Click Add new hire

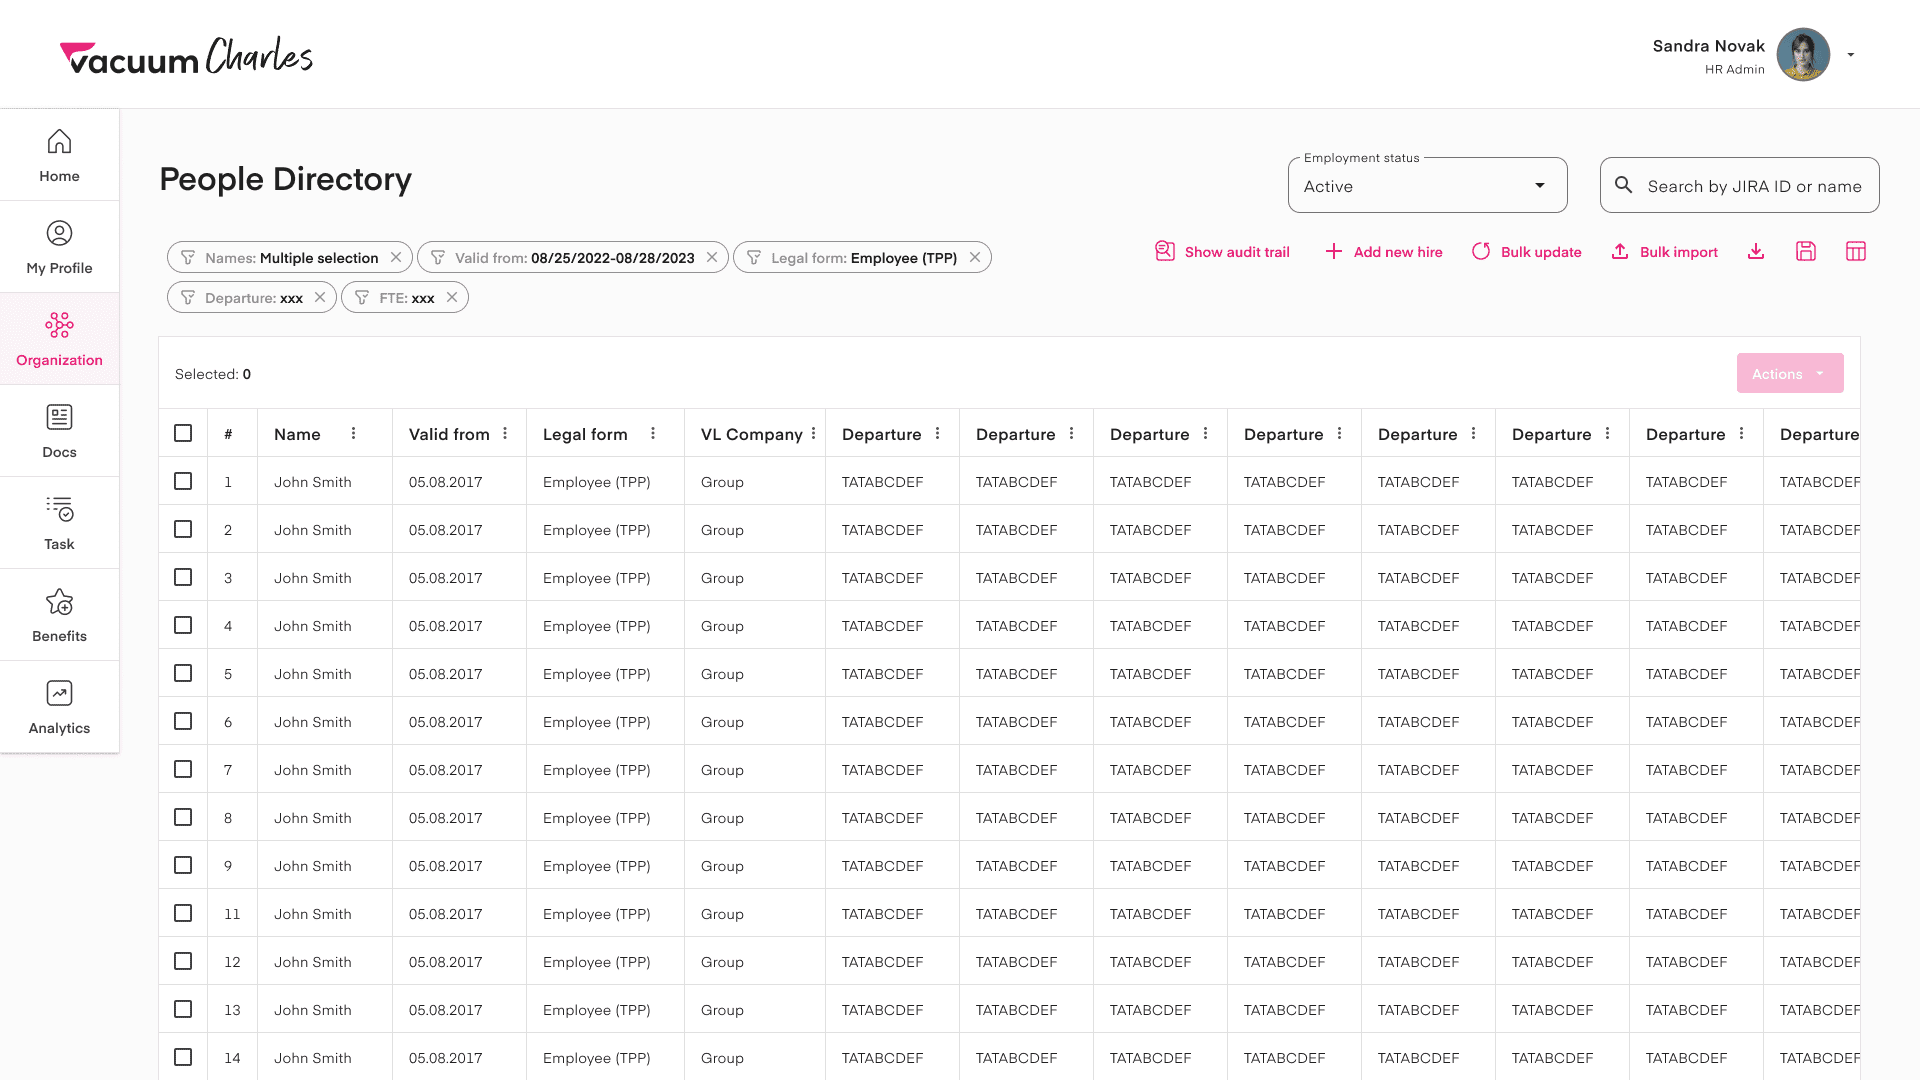pos(1383,252)
